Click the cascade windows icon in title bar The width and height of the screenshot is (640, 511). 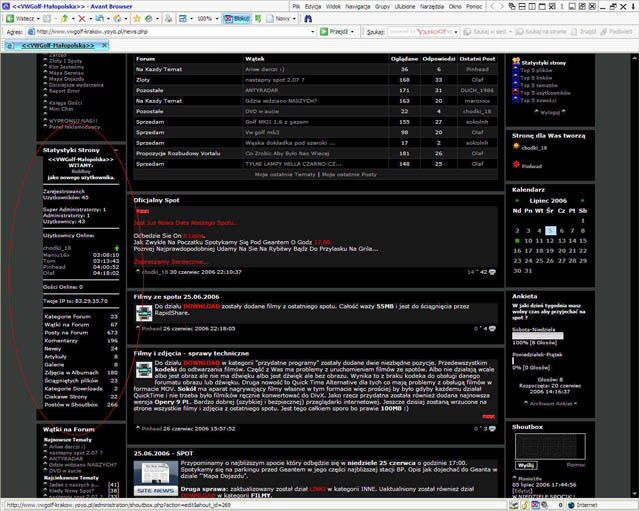[x=512, y=7]
